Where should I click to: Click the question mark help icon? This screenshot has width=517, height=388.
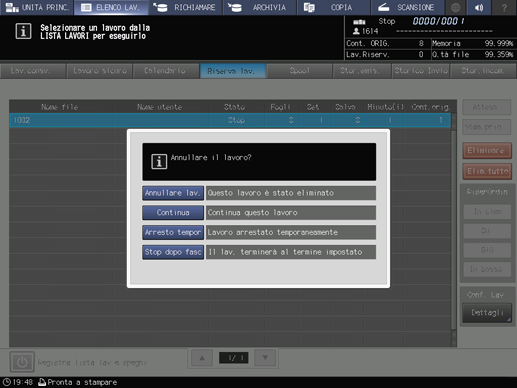pyautogui.click(x=504, y=7)
